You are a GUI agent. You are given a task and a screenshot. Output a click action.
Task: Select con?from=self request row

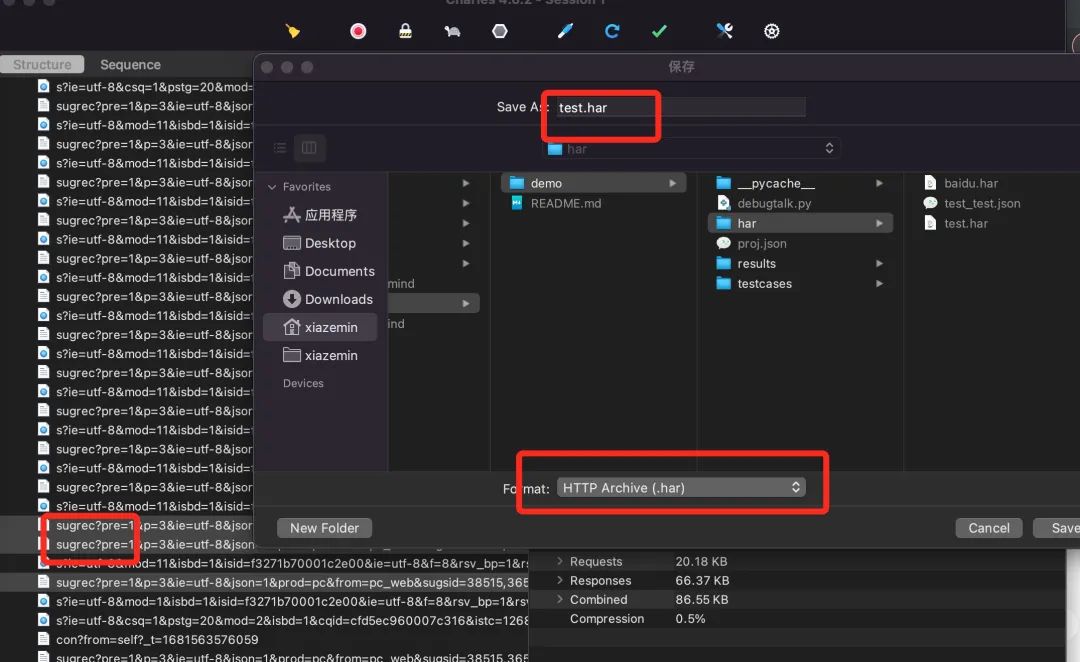(x=264, y=639)
